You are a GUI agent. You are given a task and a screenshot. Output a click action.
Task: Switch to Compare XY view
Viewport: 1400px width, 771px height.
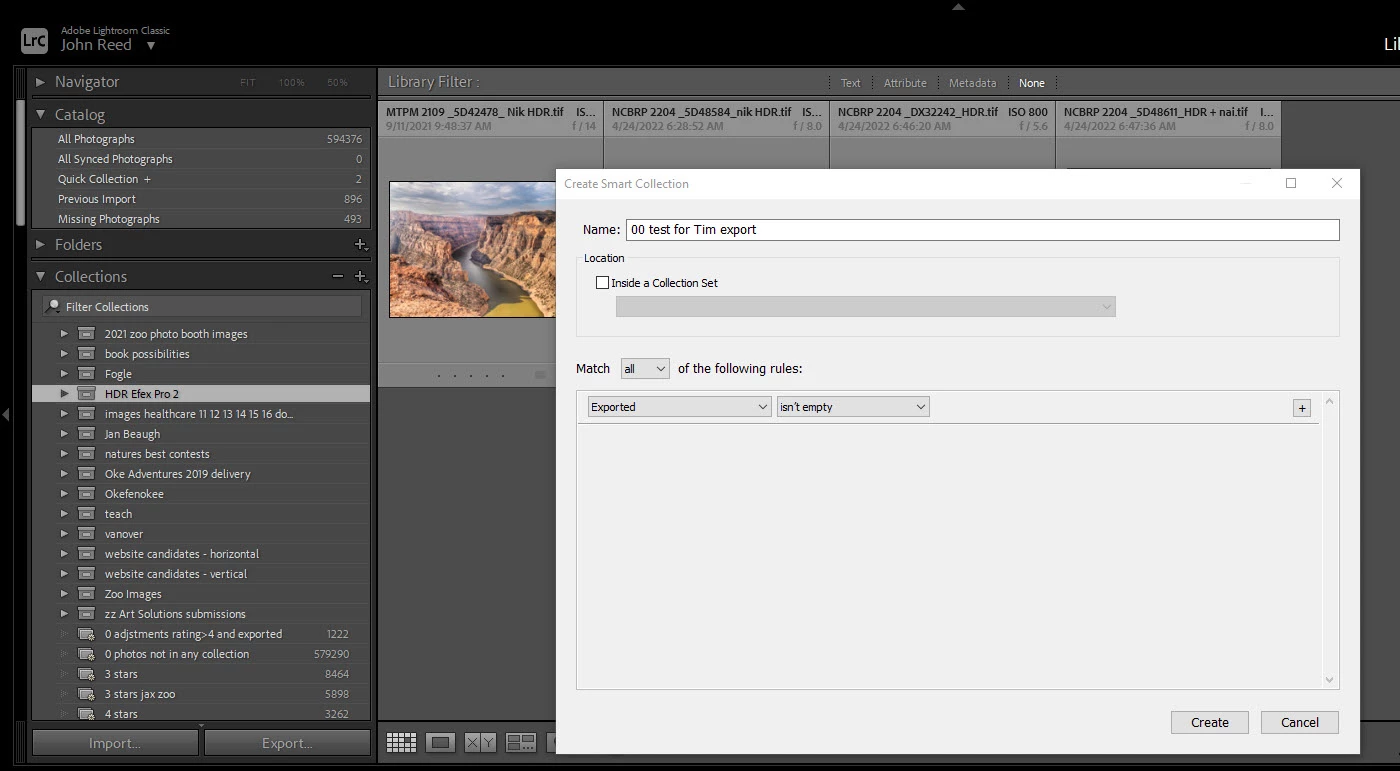[480, 742]
